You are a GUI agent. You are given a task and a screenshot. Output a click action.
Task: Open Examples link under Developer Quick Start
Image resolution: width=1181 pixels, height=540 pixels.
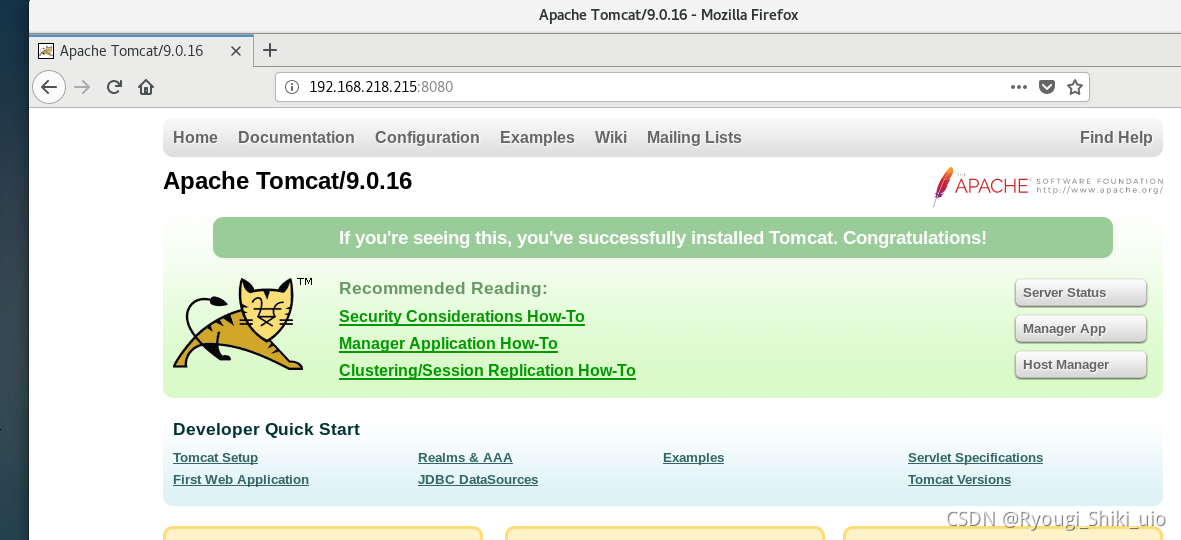694,458
